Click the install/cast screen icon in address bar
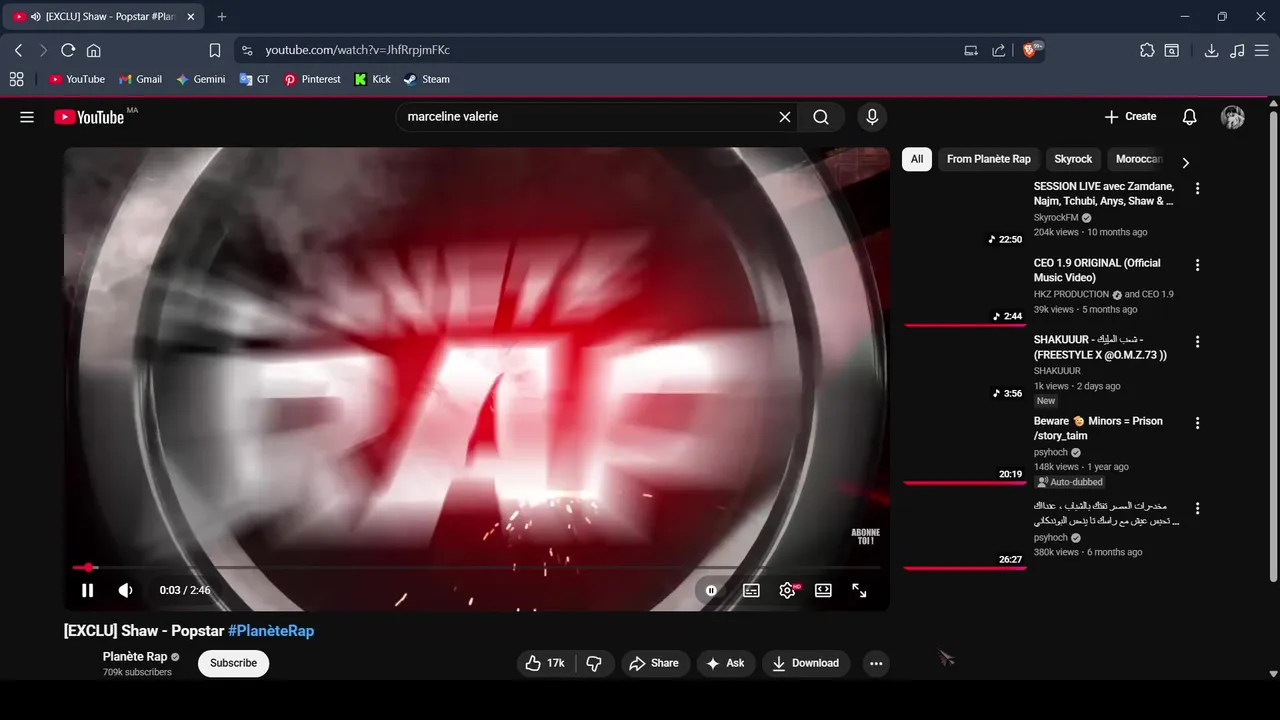The height and width of the screenshot is (720, 1280). 971,50
